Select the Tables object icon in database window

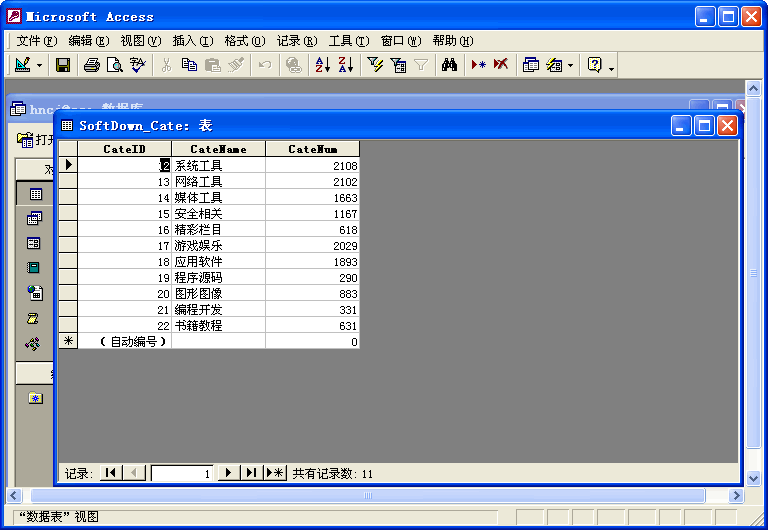click(x=35, y=194)
